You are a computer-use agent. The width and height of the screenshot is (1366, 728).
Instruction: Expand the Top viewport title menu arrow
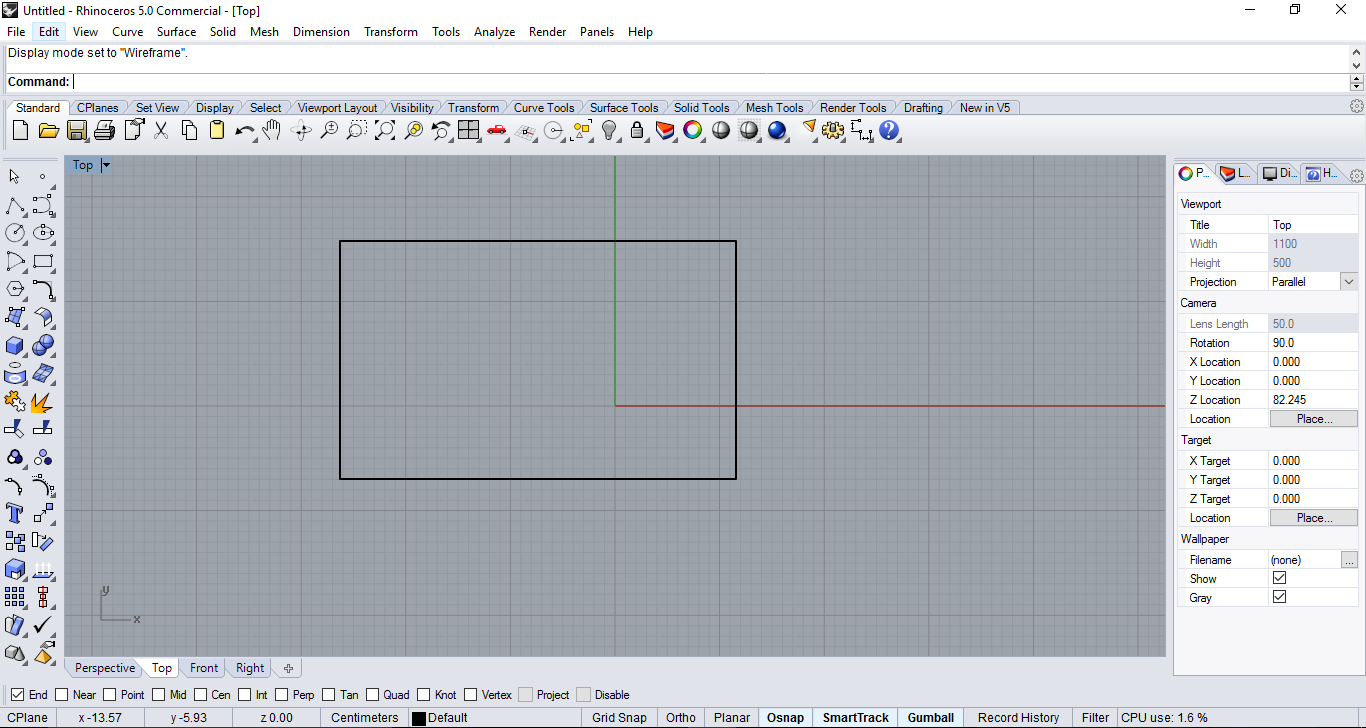tap(106, 166)
